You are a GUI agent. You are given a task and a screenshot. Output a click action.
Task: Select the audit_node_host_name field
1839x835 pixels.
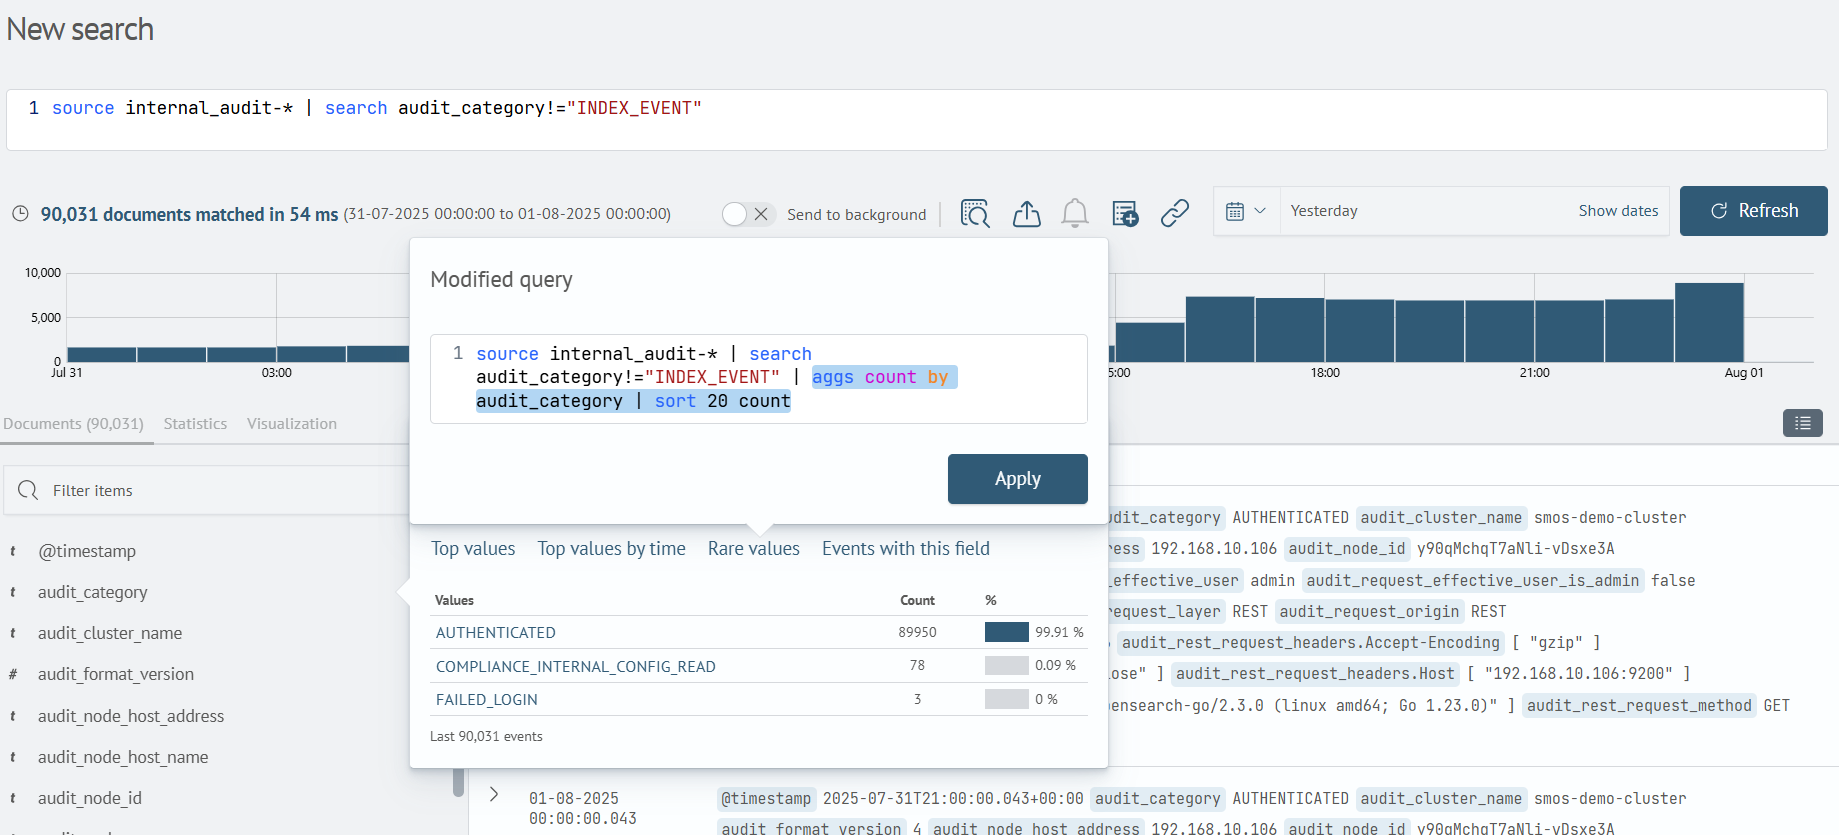pyautogui.click(x=123, y=757)
